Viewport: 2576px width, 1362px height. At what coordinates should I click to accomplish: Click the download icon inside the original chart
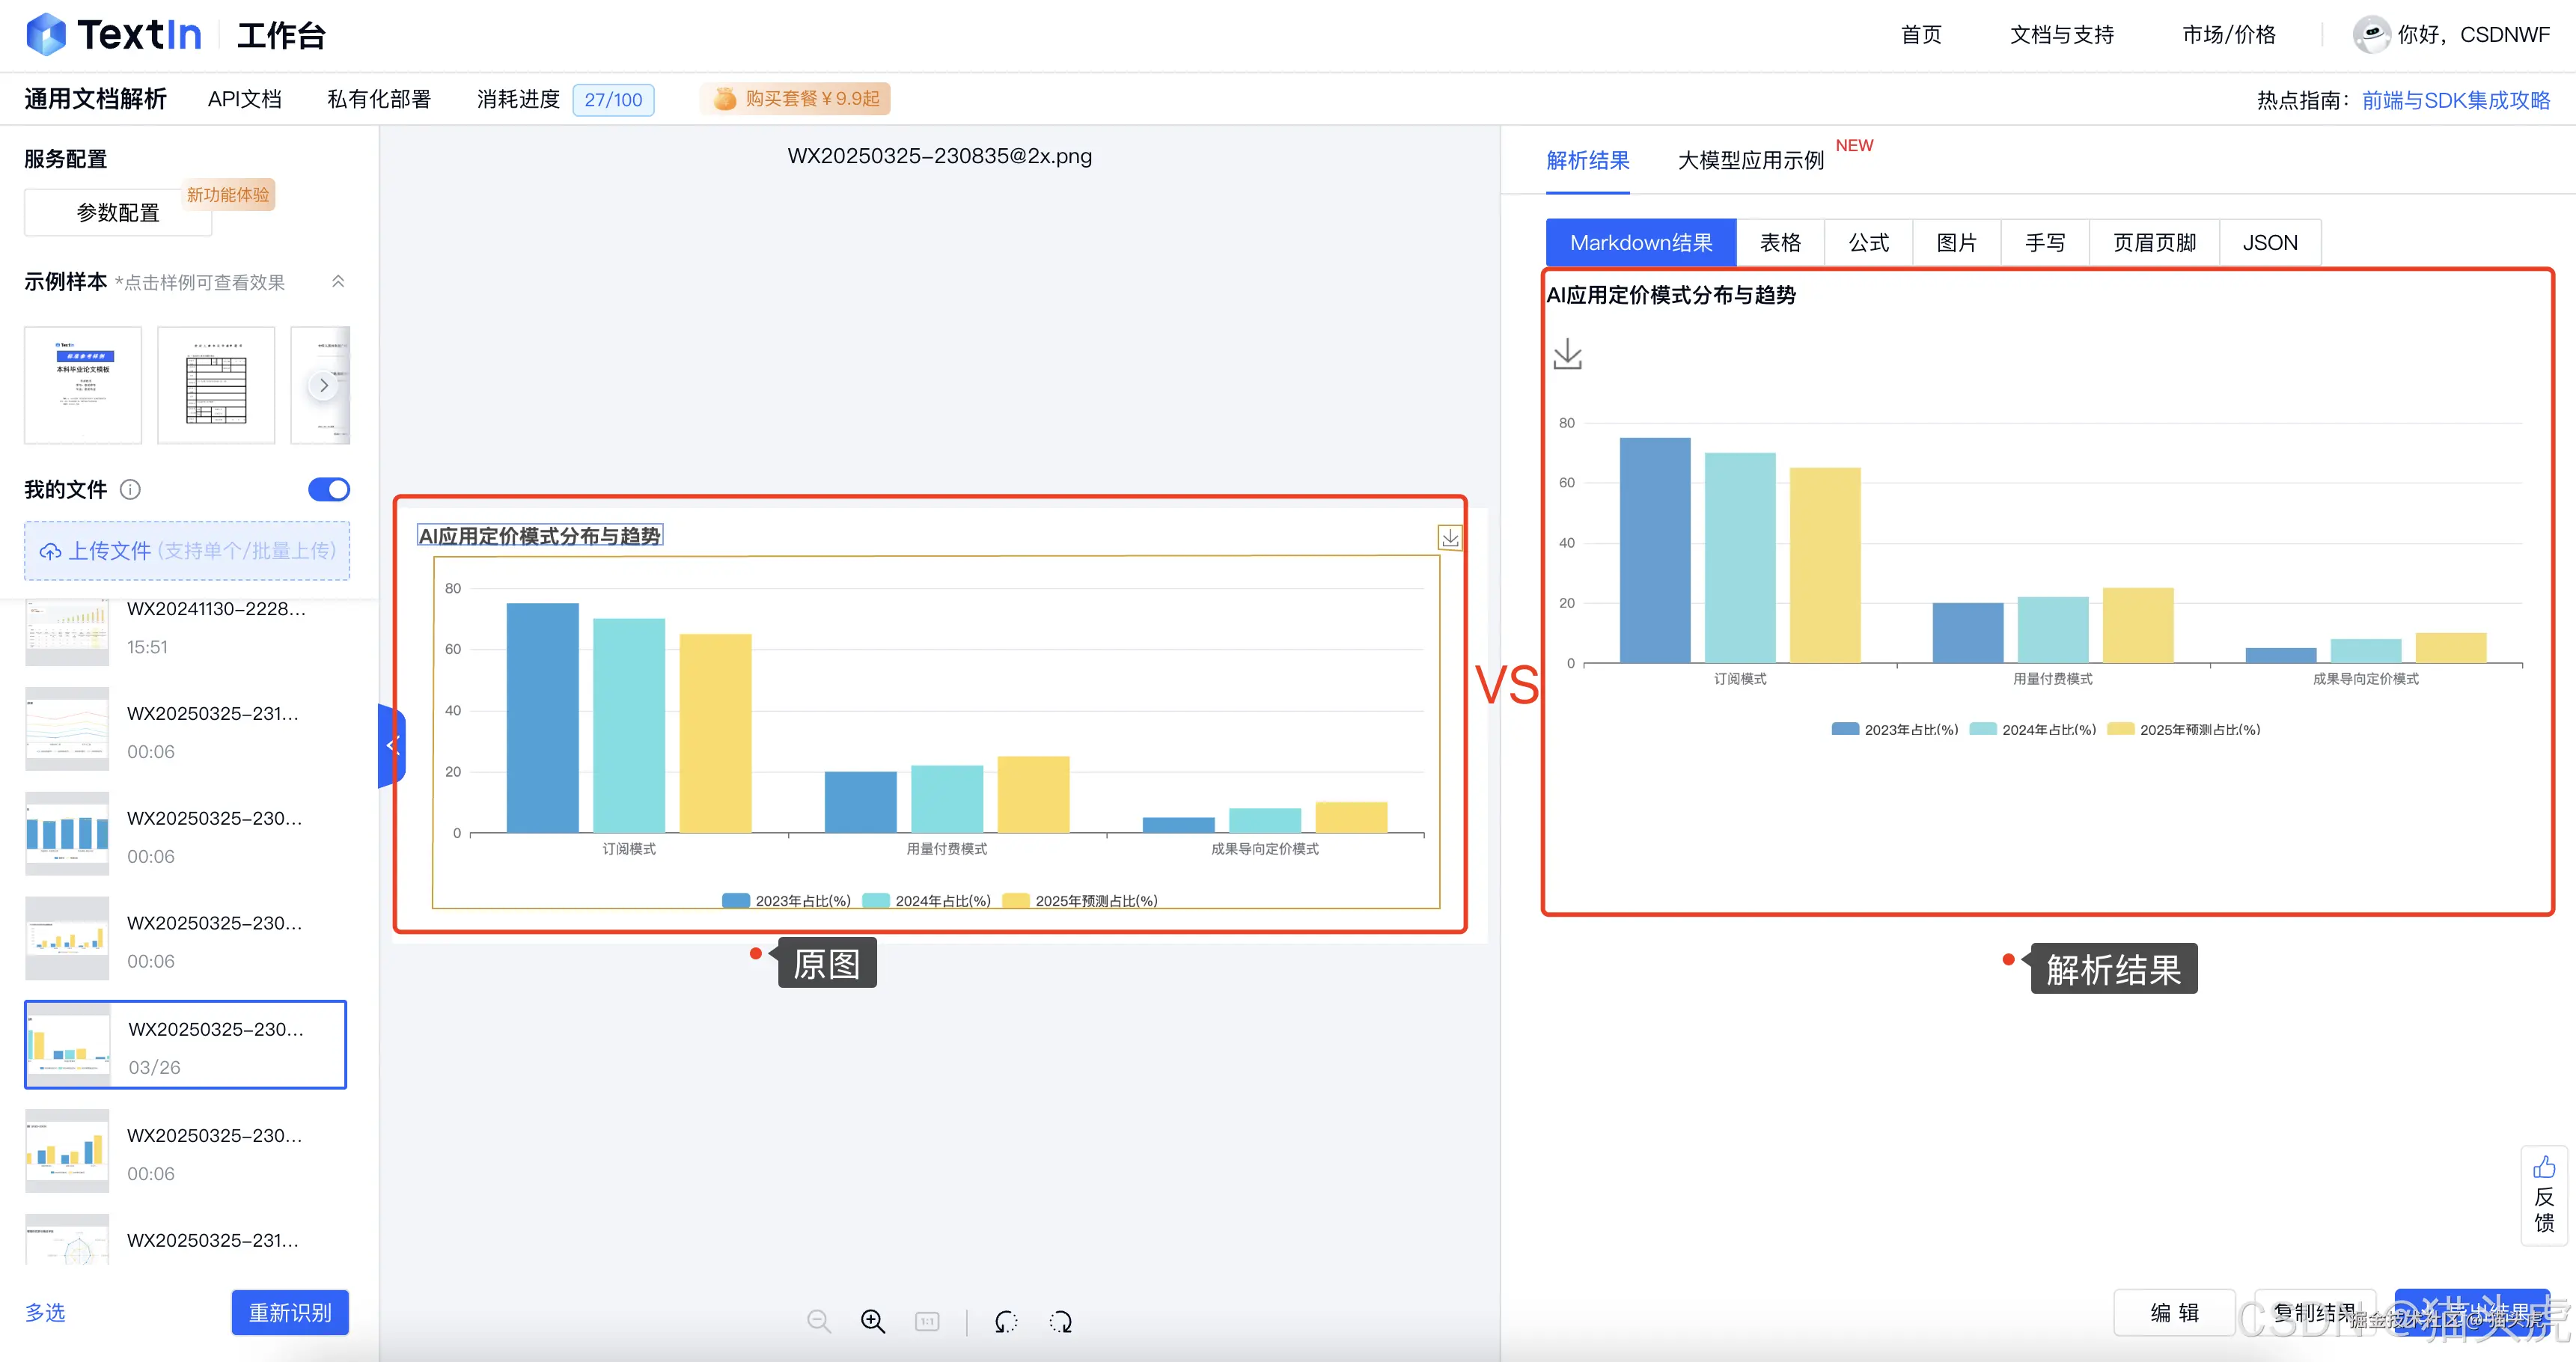[x=1450, y=537]
